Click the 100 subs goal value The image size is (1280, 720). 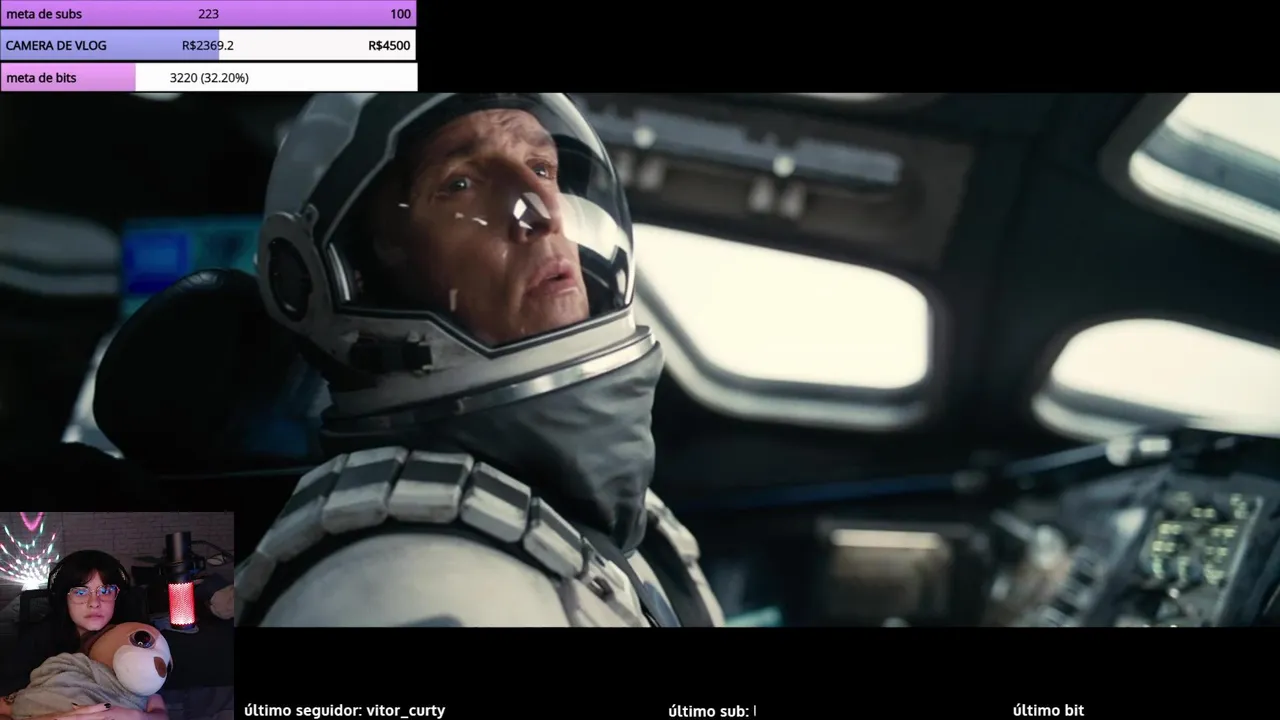click(400, 14)
